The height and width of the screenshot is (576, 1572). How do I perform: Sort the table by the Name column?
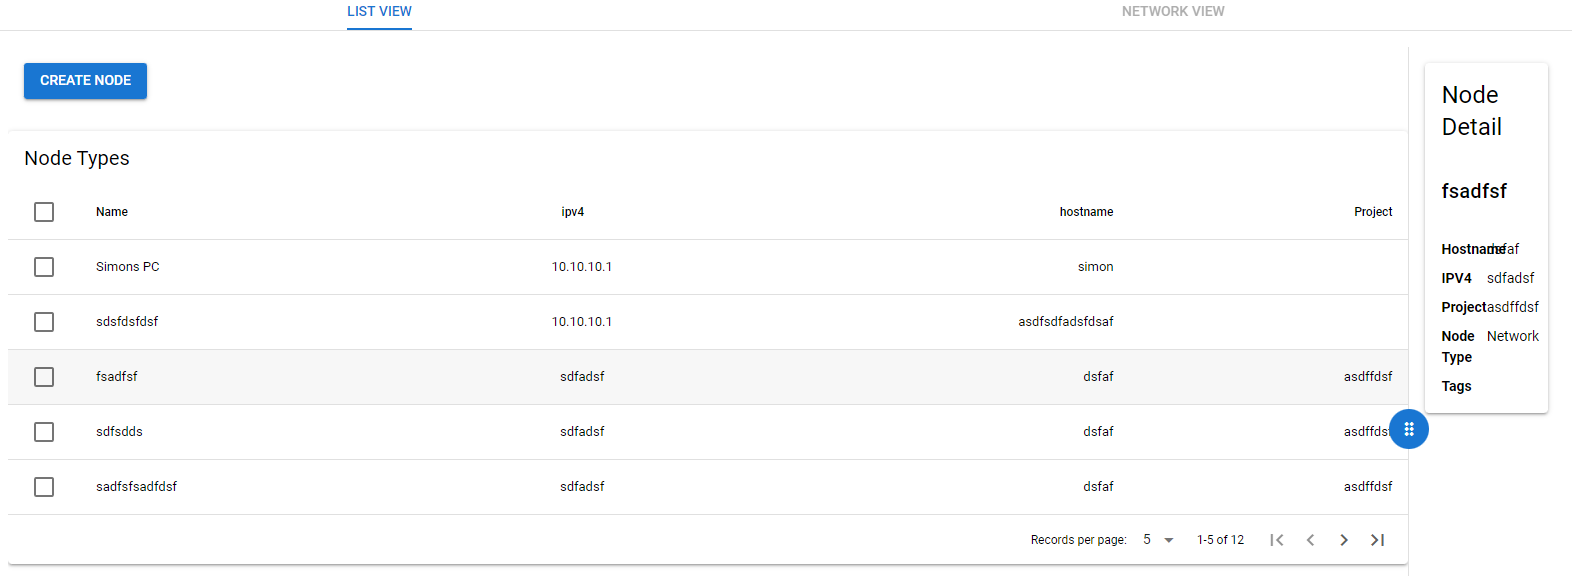112,212
